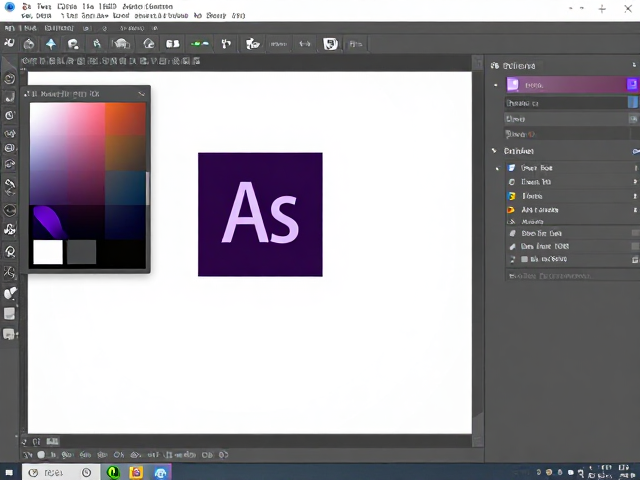The width and height of the screenshot is (640, 480).
Task: Click the purple square icon in the highlighted purple row
Action: point(513,84)
